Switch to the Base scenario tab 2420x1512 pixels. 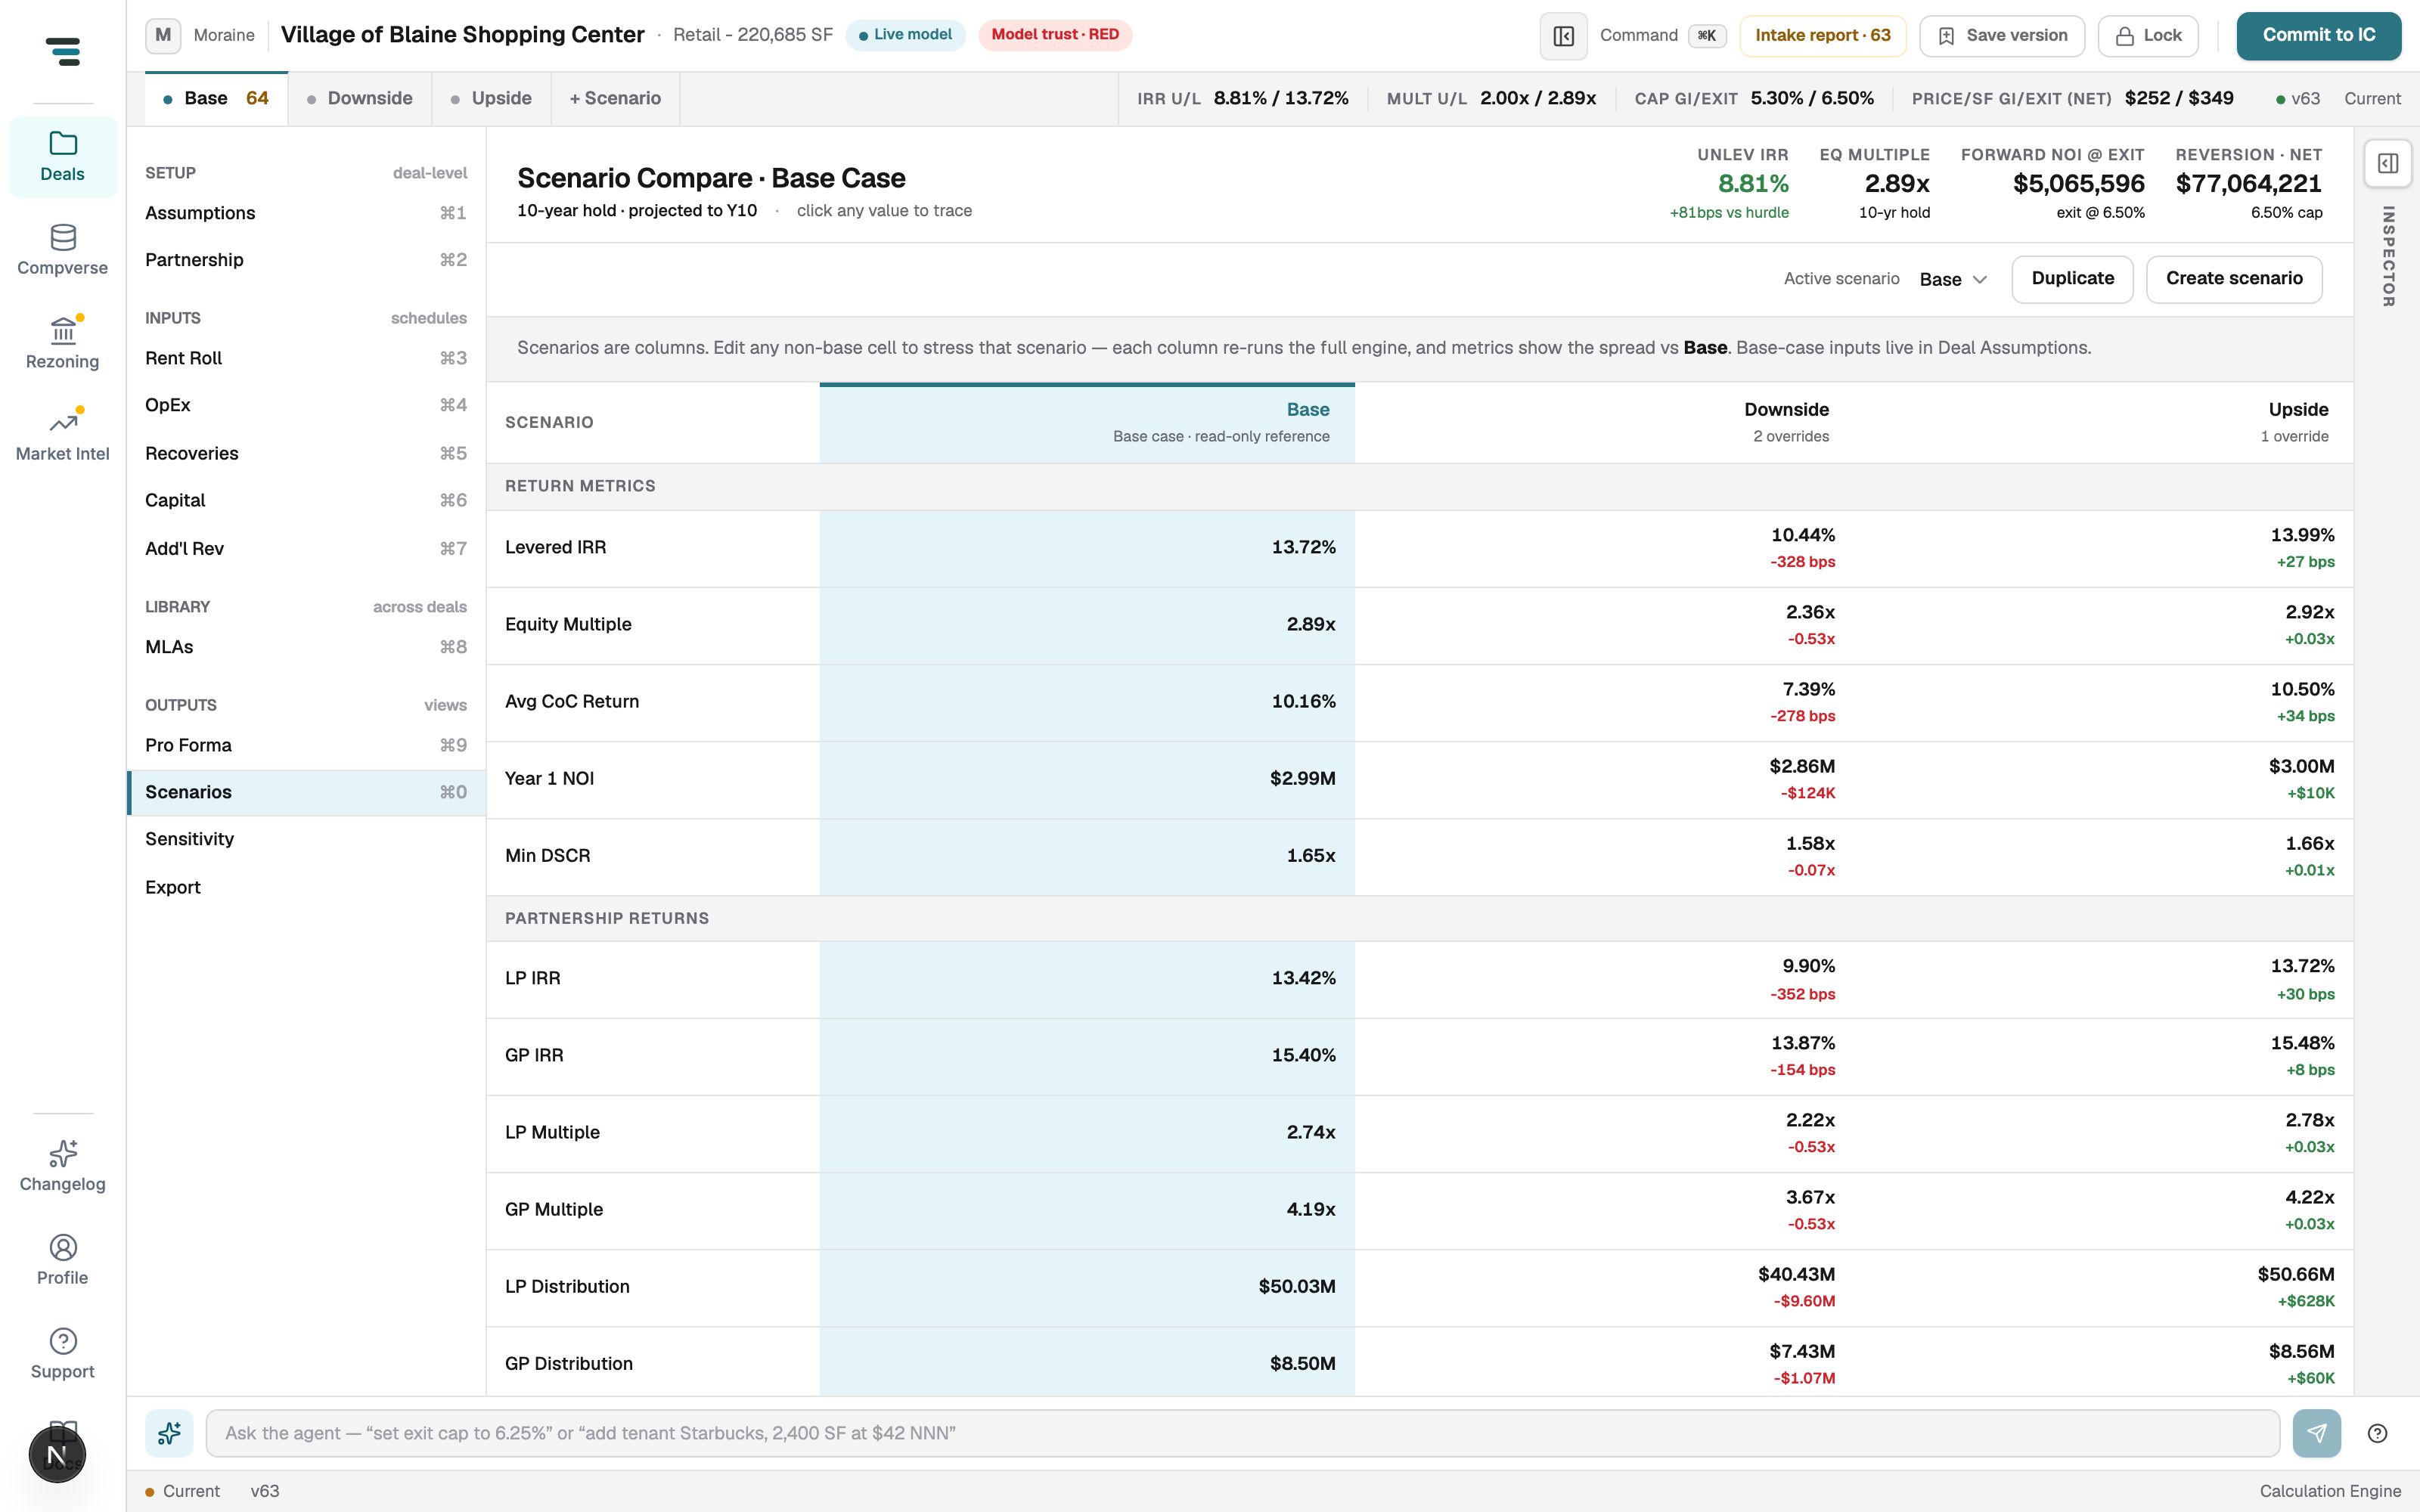216,98
